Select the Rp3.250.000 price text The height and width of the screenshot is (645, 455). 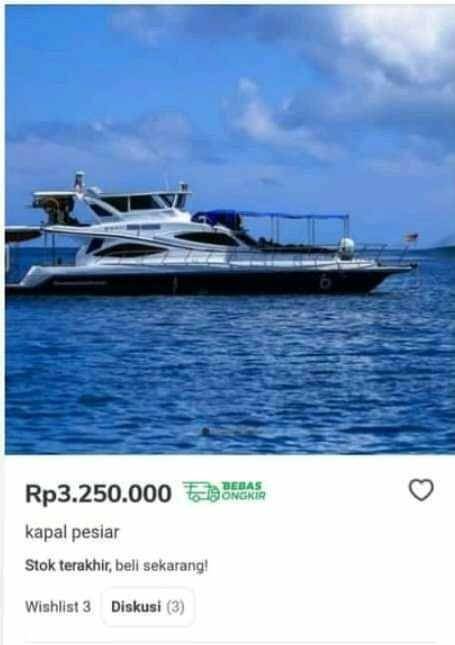tap(98, 493)
